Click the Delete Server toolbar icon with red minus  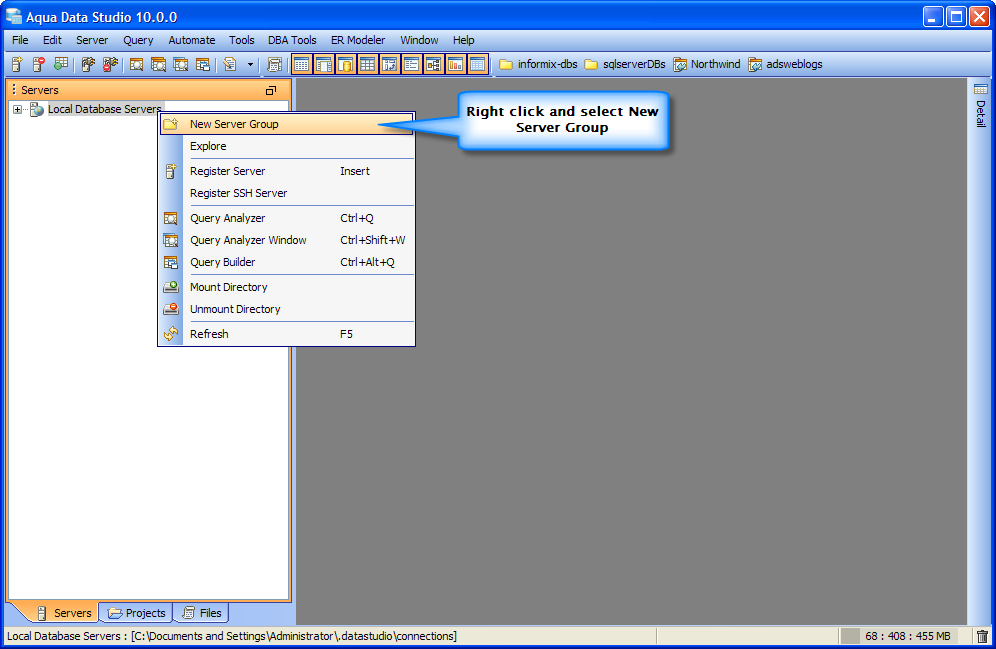click(39, 64)
